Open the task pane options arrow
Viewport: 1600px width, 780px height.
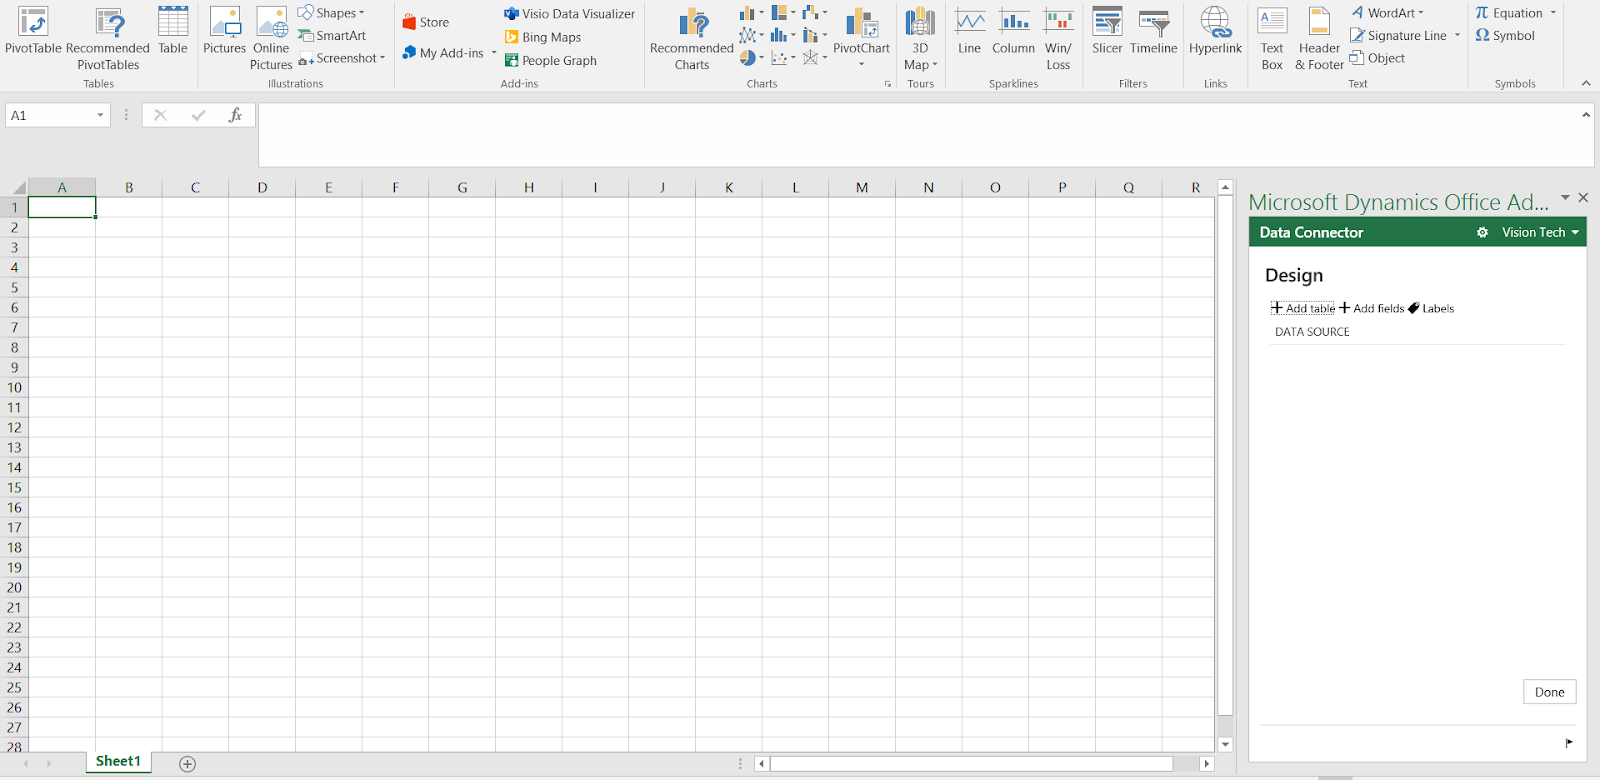[x=1565, y=198]
